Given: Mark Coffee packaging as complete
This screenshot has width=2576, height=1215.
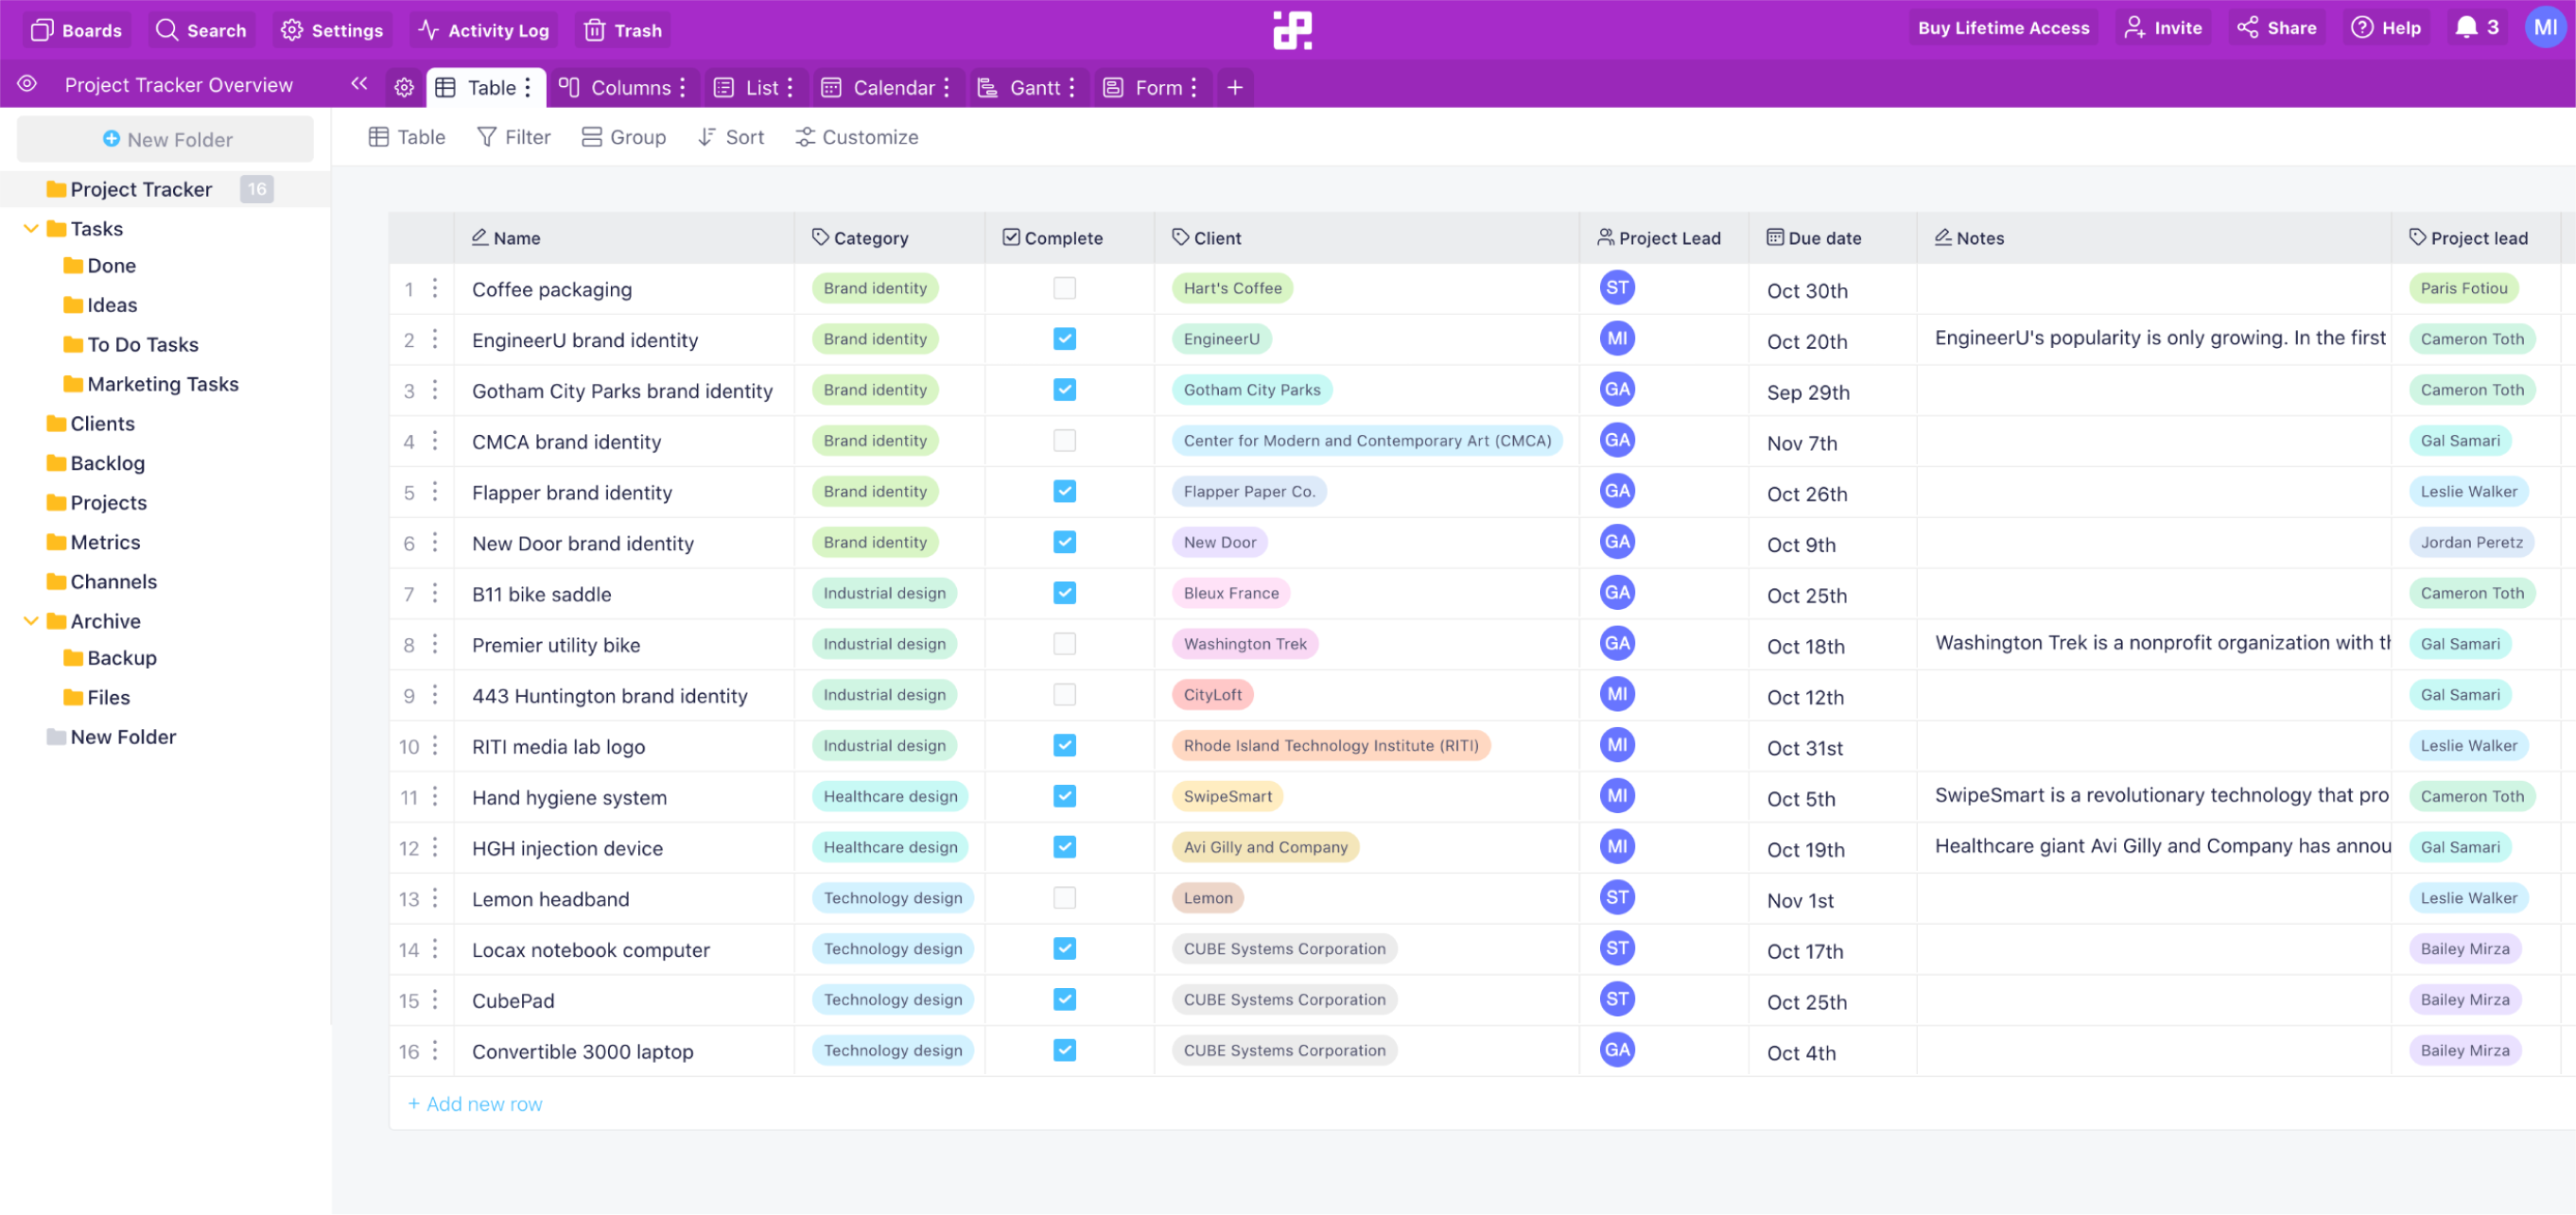Looking at the screenshot, I should tap(1064, 288).
